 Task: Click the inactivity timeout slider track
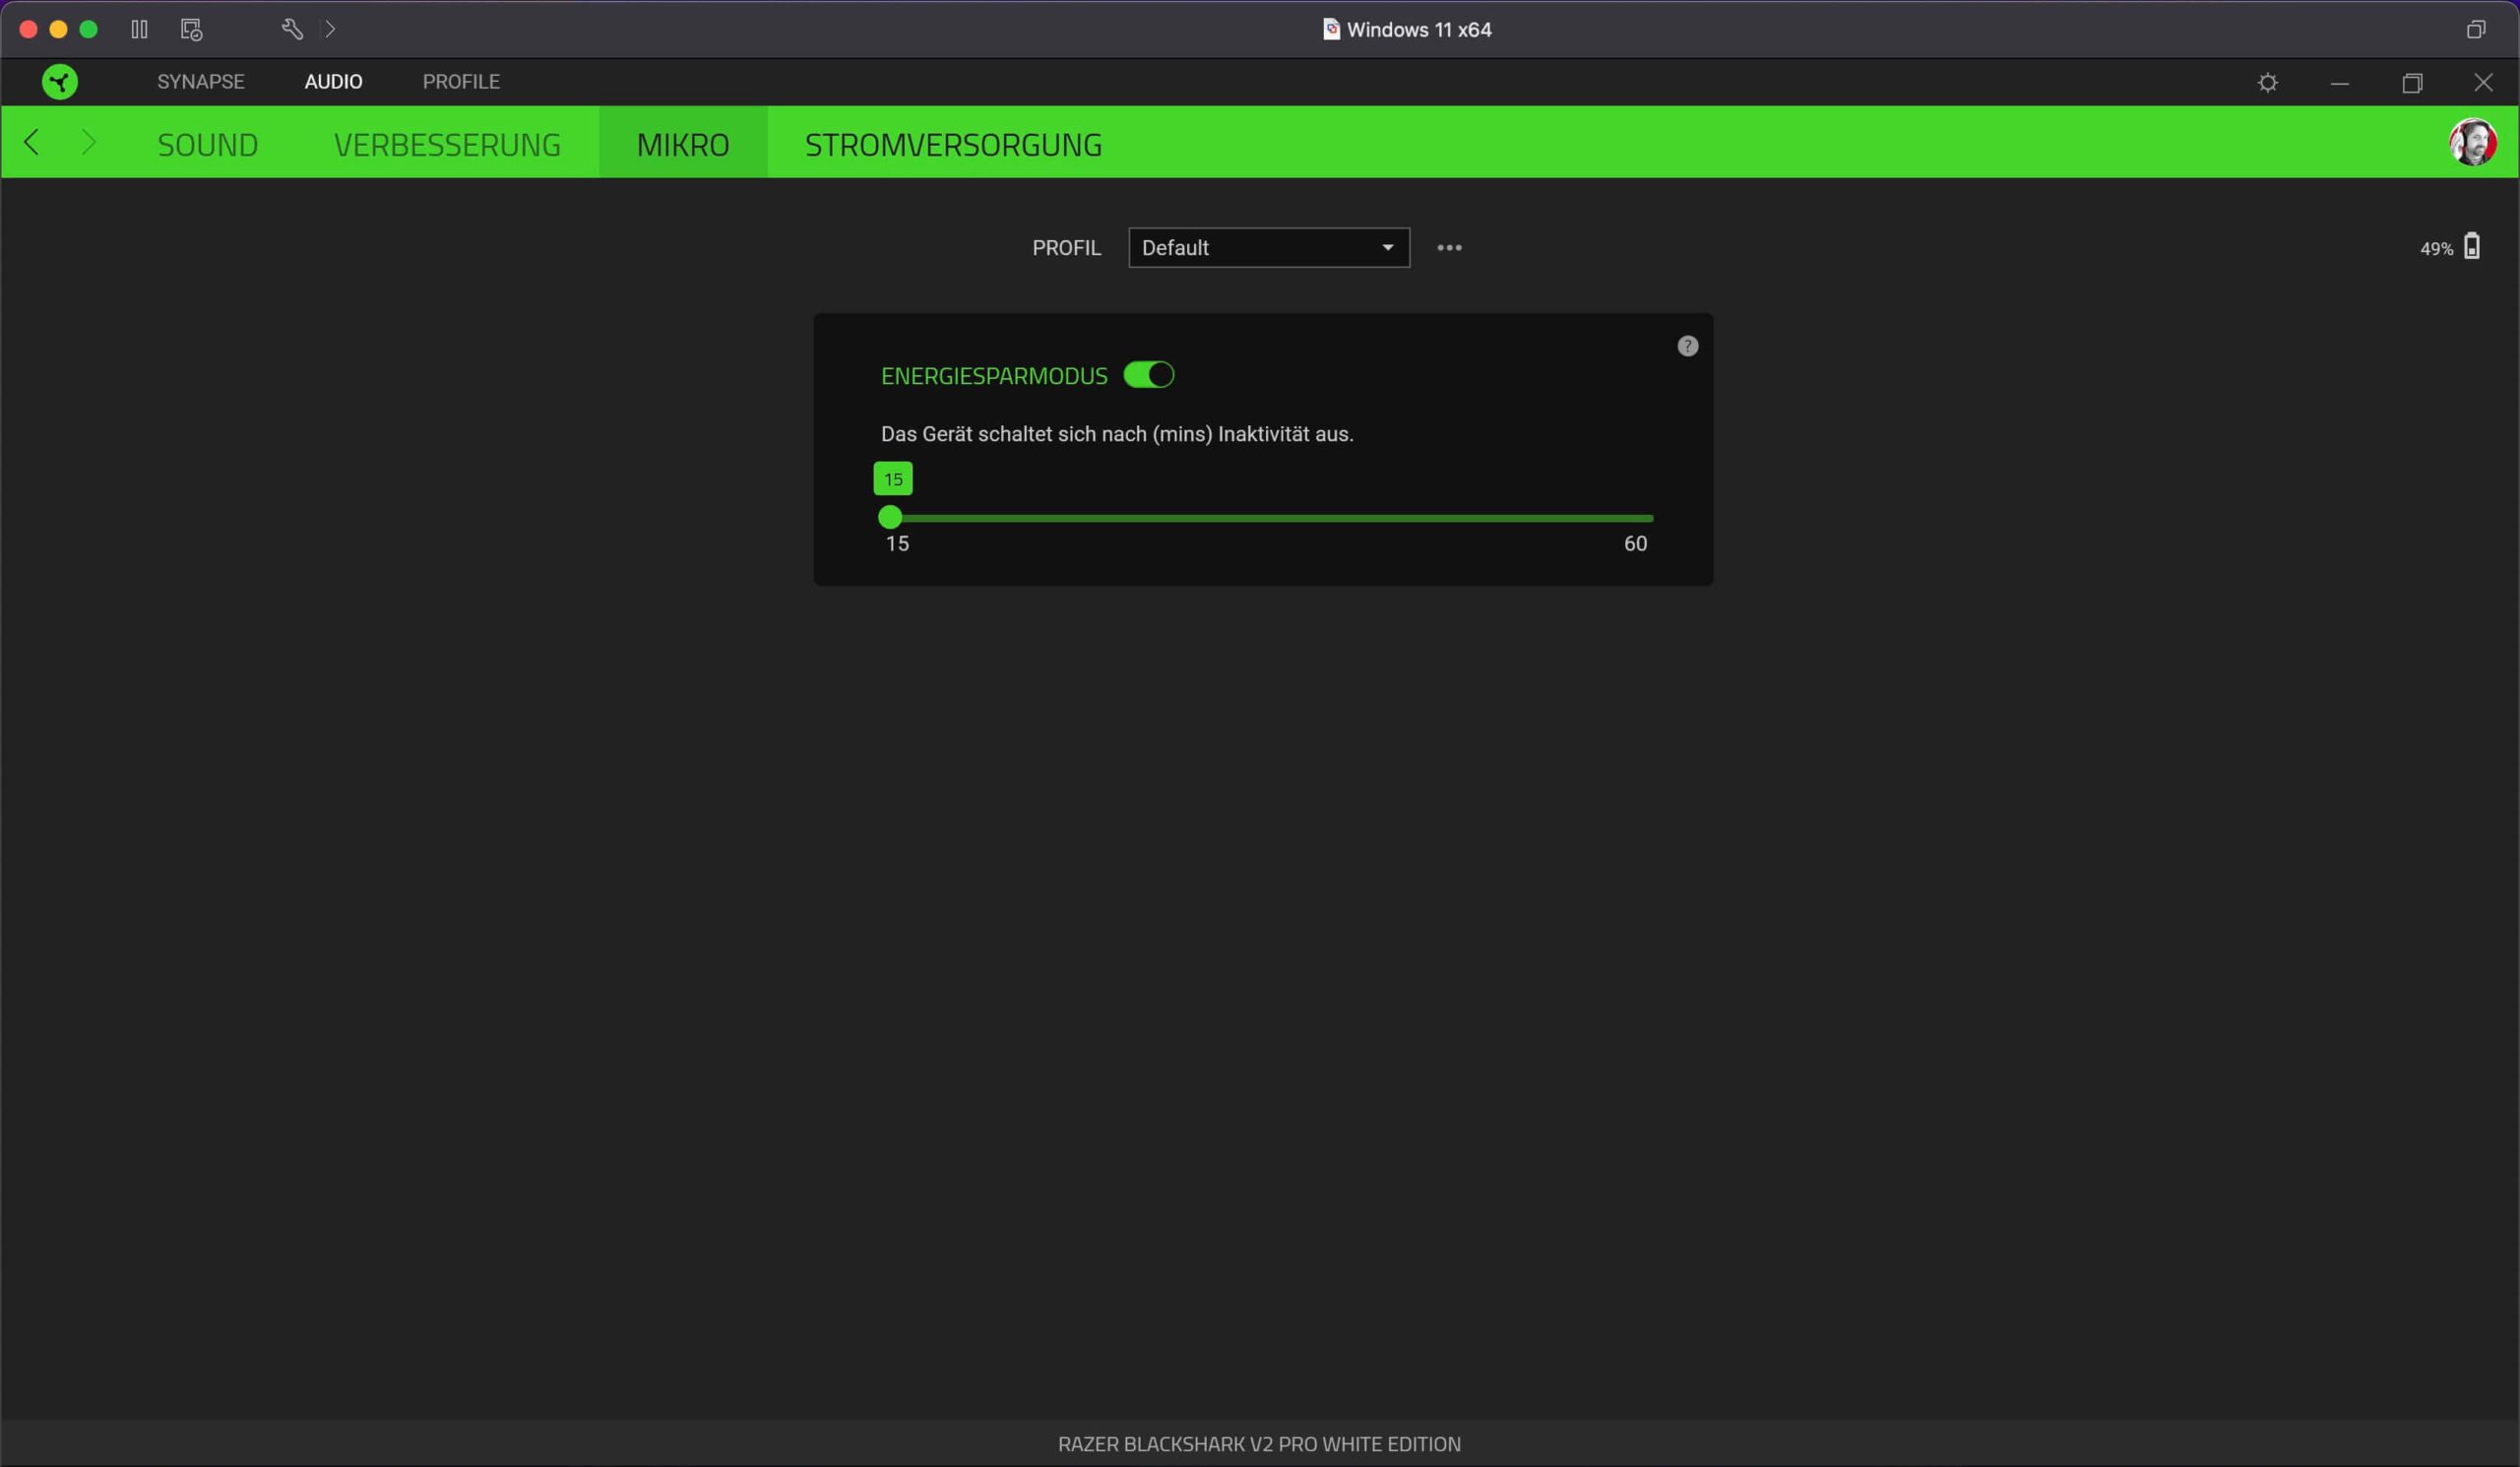pyautogui.click(x=1270, y=518)
